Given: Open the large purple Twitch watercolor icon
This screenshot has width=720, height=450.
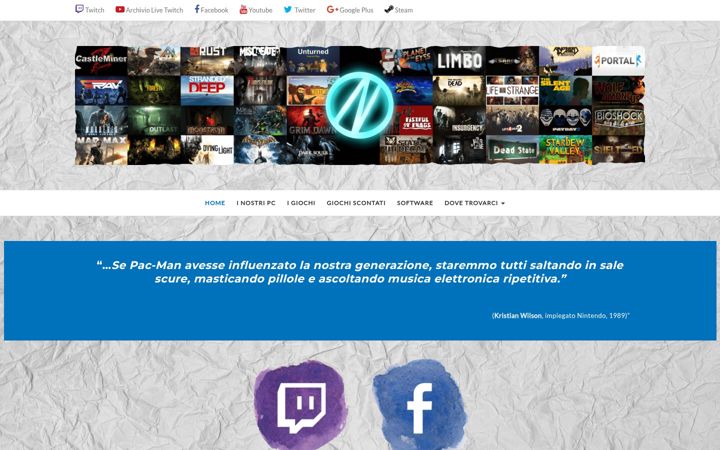Looking at the screenshot, I should [301, 405].
